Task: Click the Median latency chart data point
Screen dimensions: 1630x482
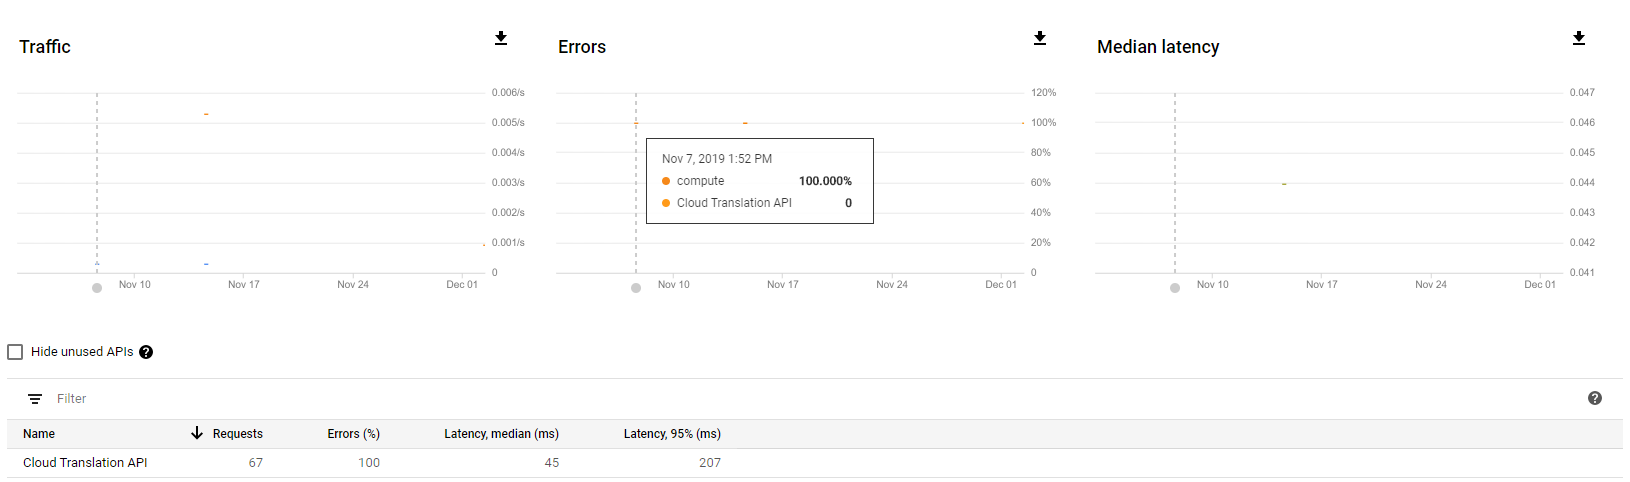Action: pyautogui.click(x=1284, y=184)
